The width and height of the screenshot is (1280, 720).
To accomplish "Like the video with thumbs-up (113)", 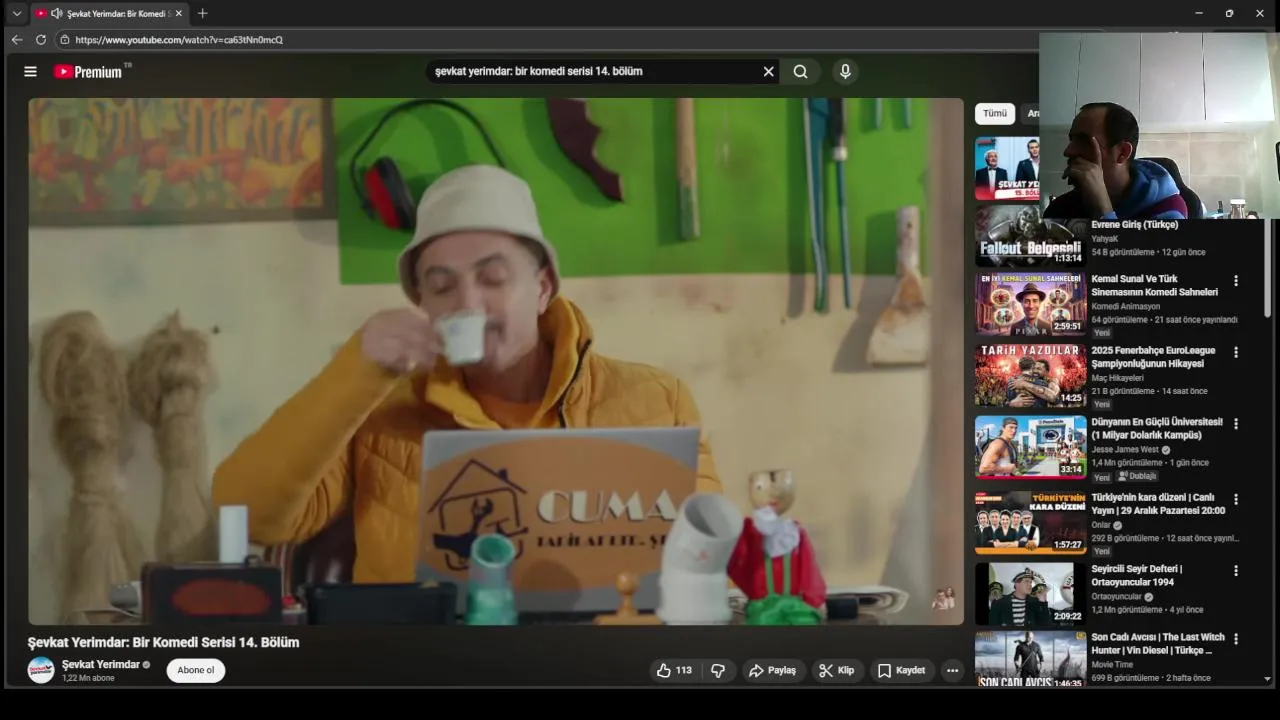I will [674, 670].
